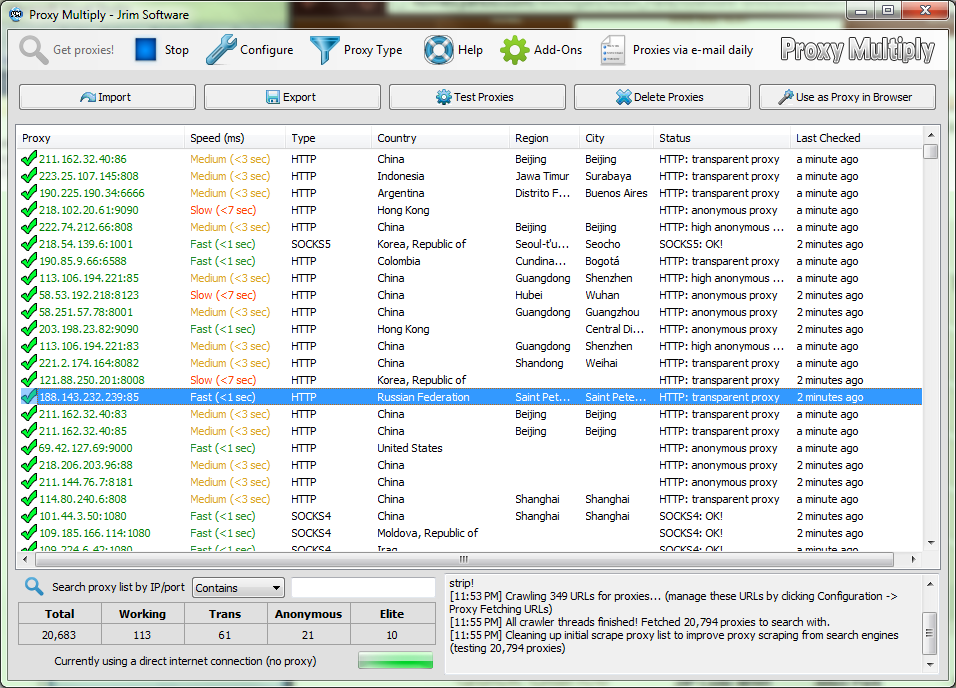The image size is (956, 688).
Task: Click the horizontal scrollbar below the proxy list
Action: tap(460, 560)
